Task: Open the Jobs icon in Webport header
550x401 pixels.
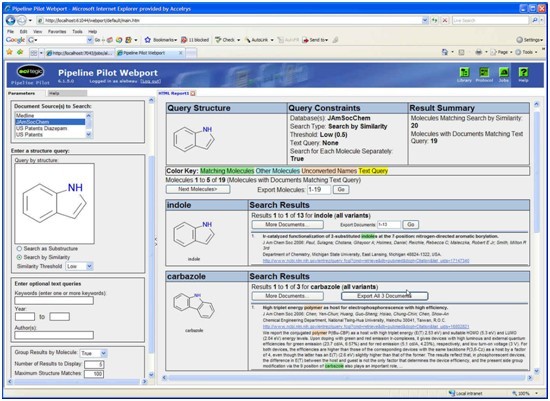Action: coord(503,73)
